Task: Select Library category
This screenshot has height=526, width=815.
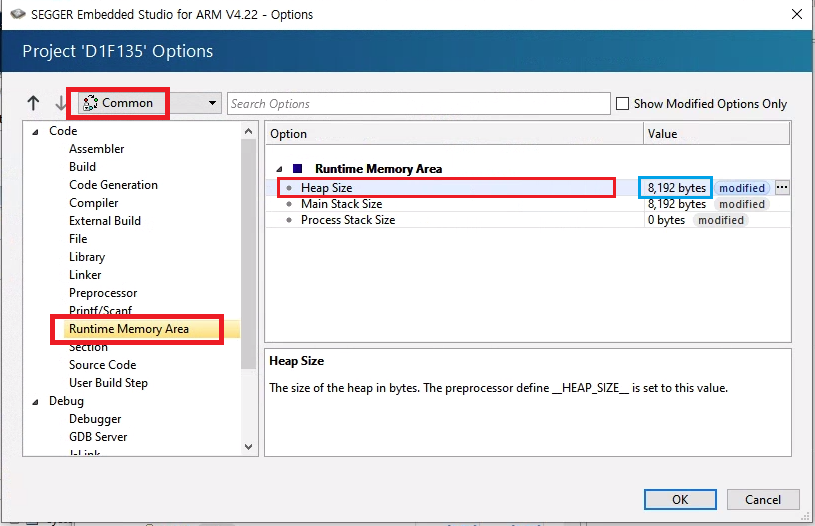Action: 87,257
